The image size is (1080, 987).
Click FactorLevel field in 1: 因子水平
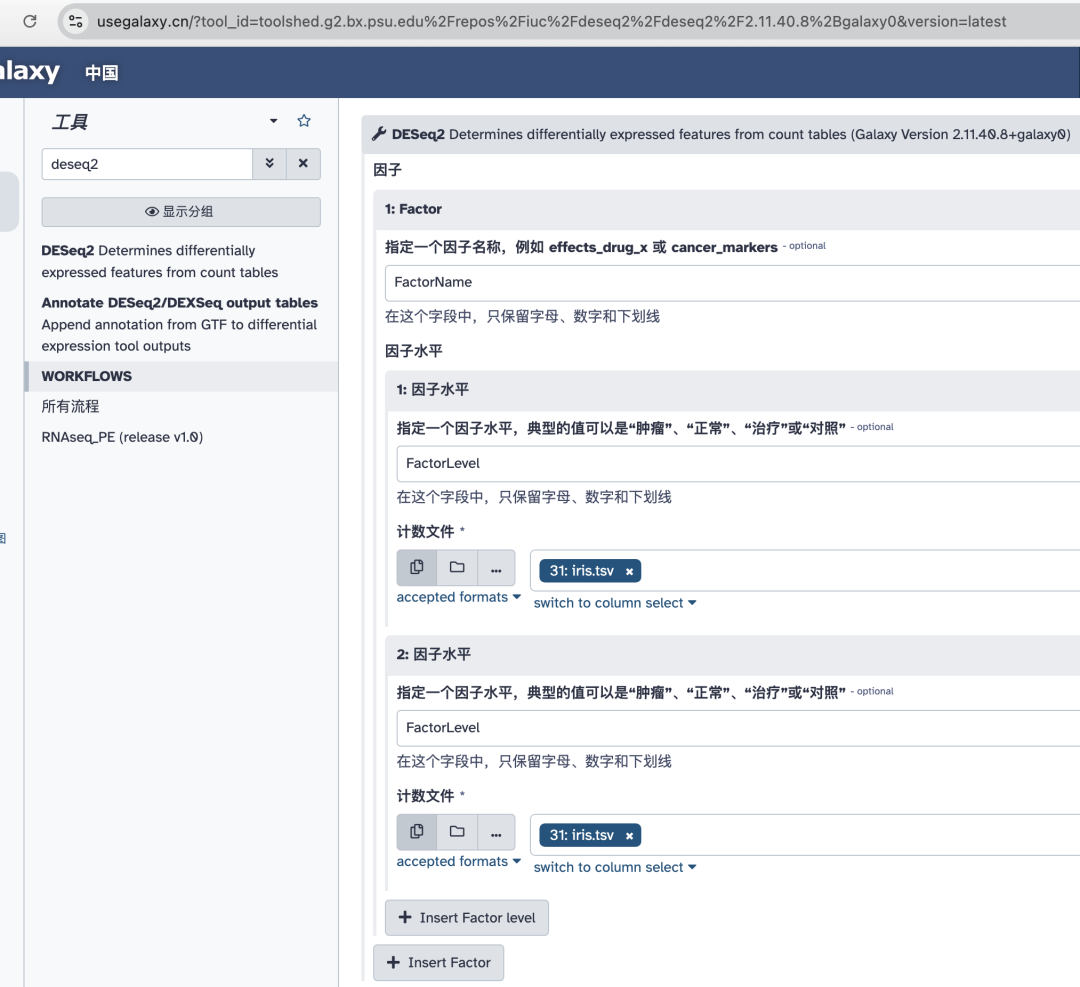pyautogui.click(x=738, y=464)
